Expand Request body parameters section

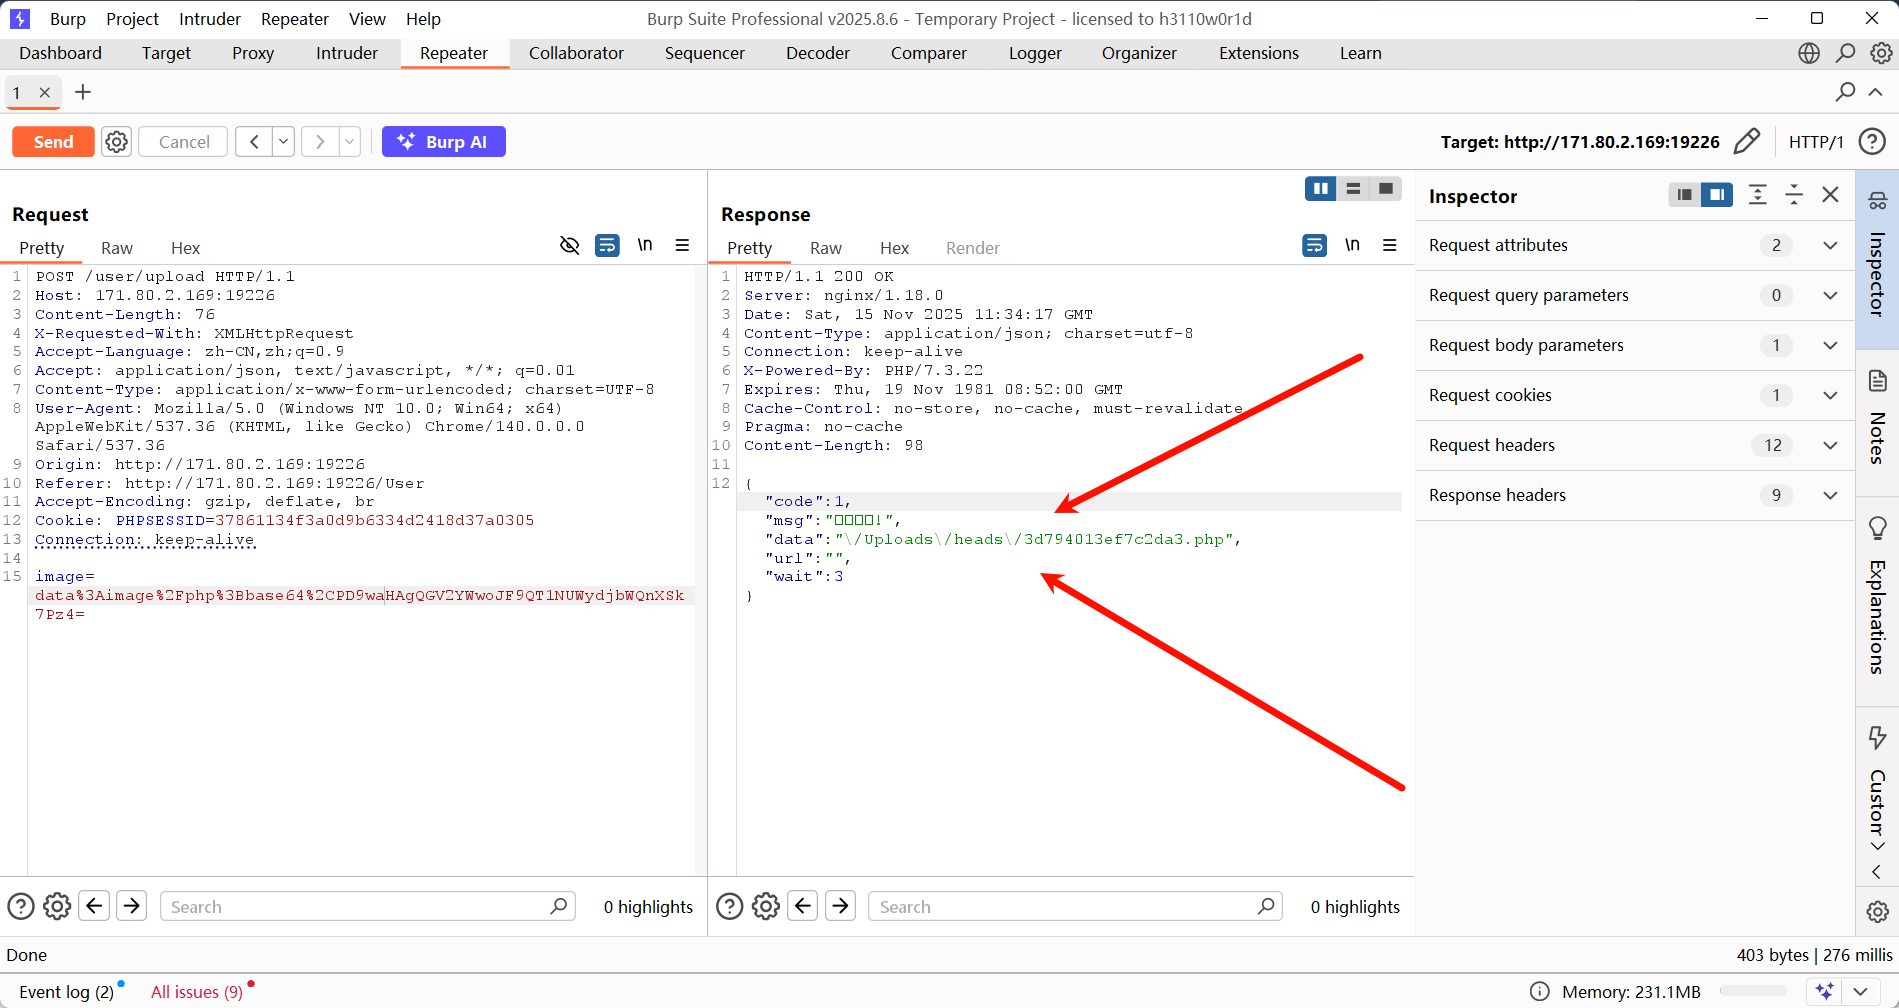point(1635,345)
